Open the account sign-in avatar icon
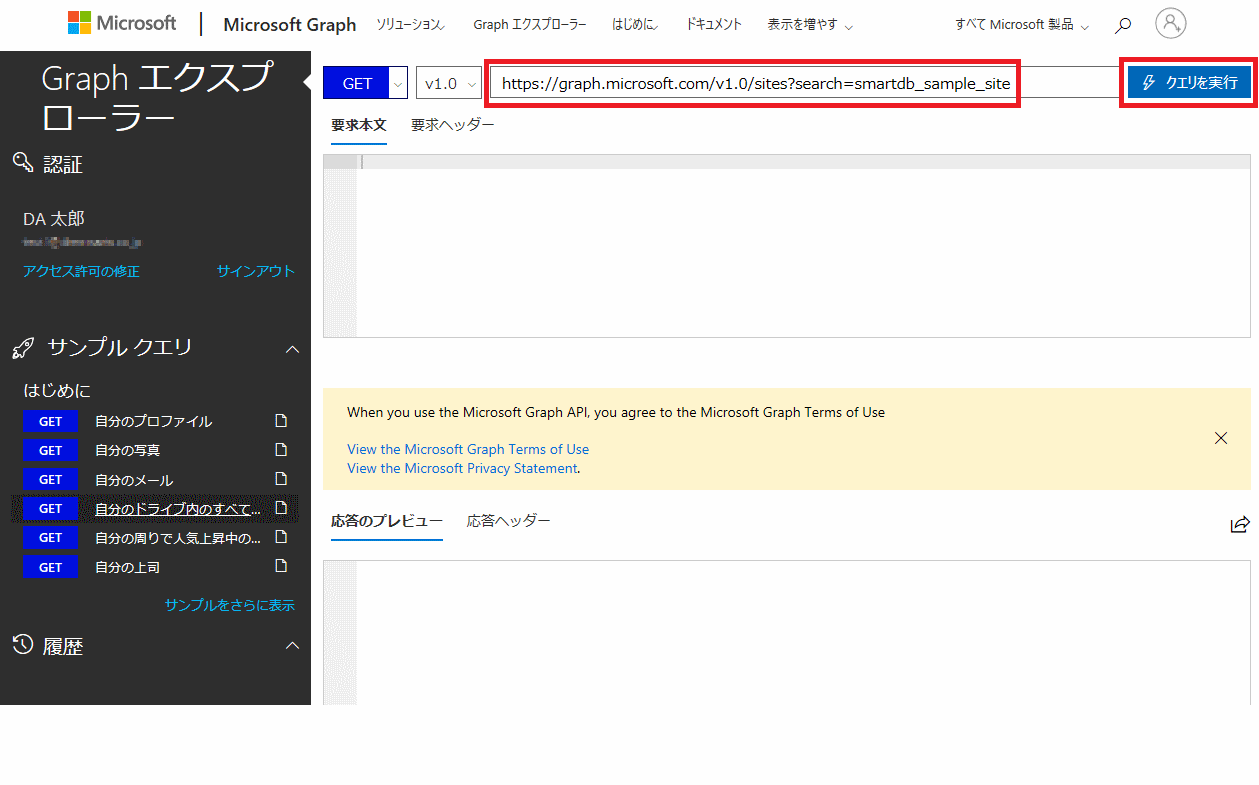Screen dimensions: 1259x785 point(1170,23)
